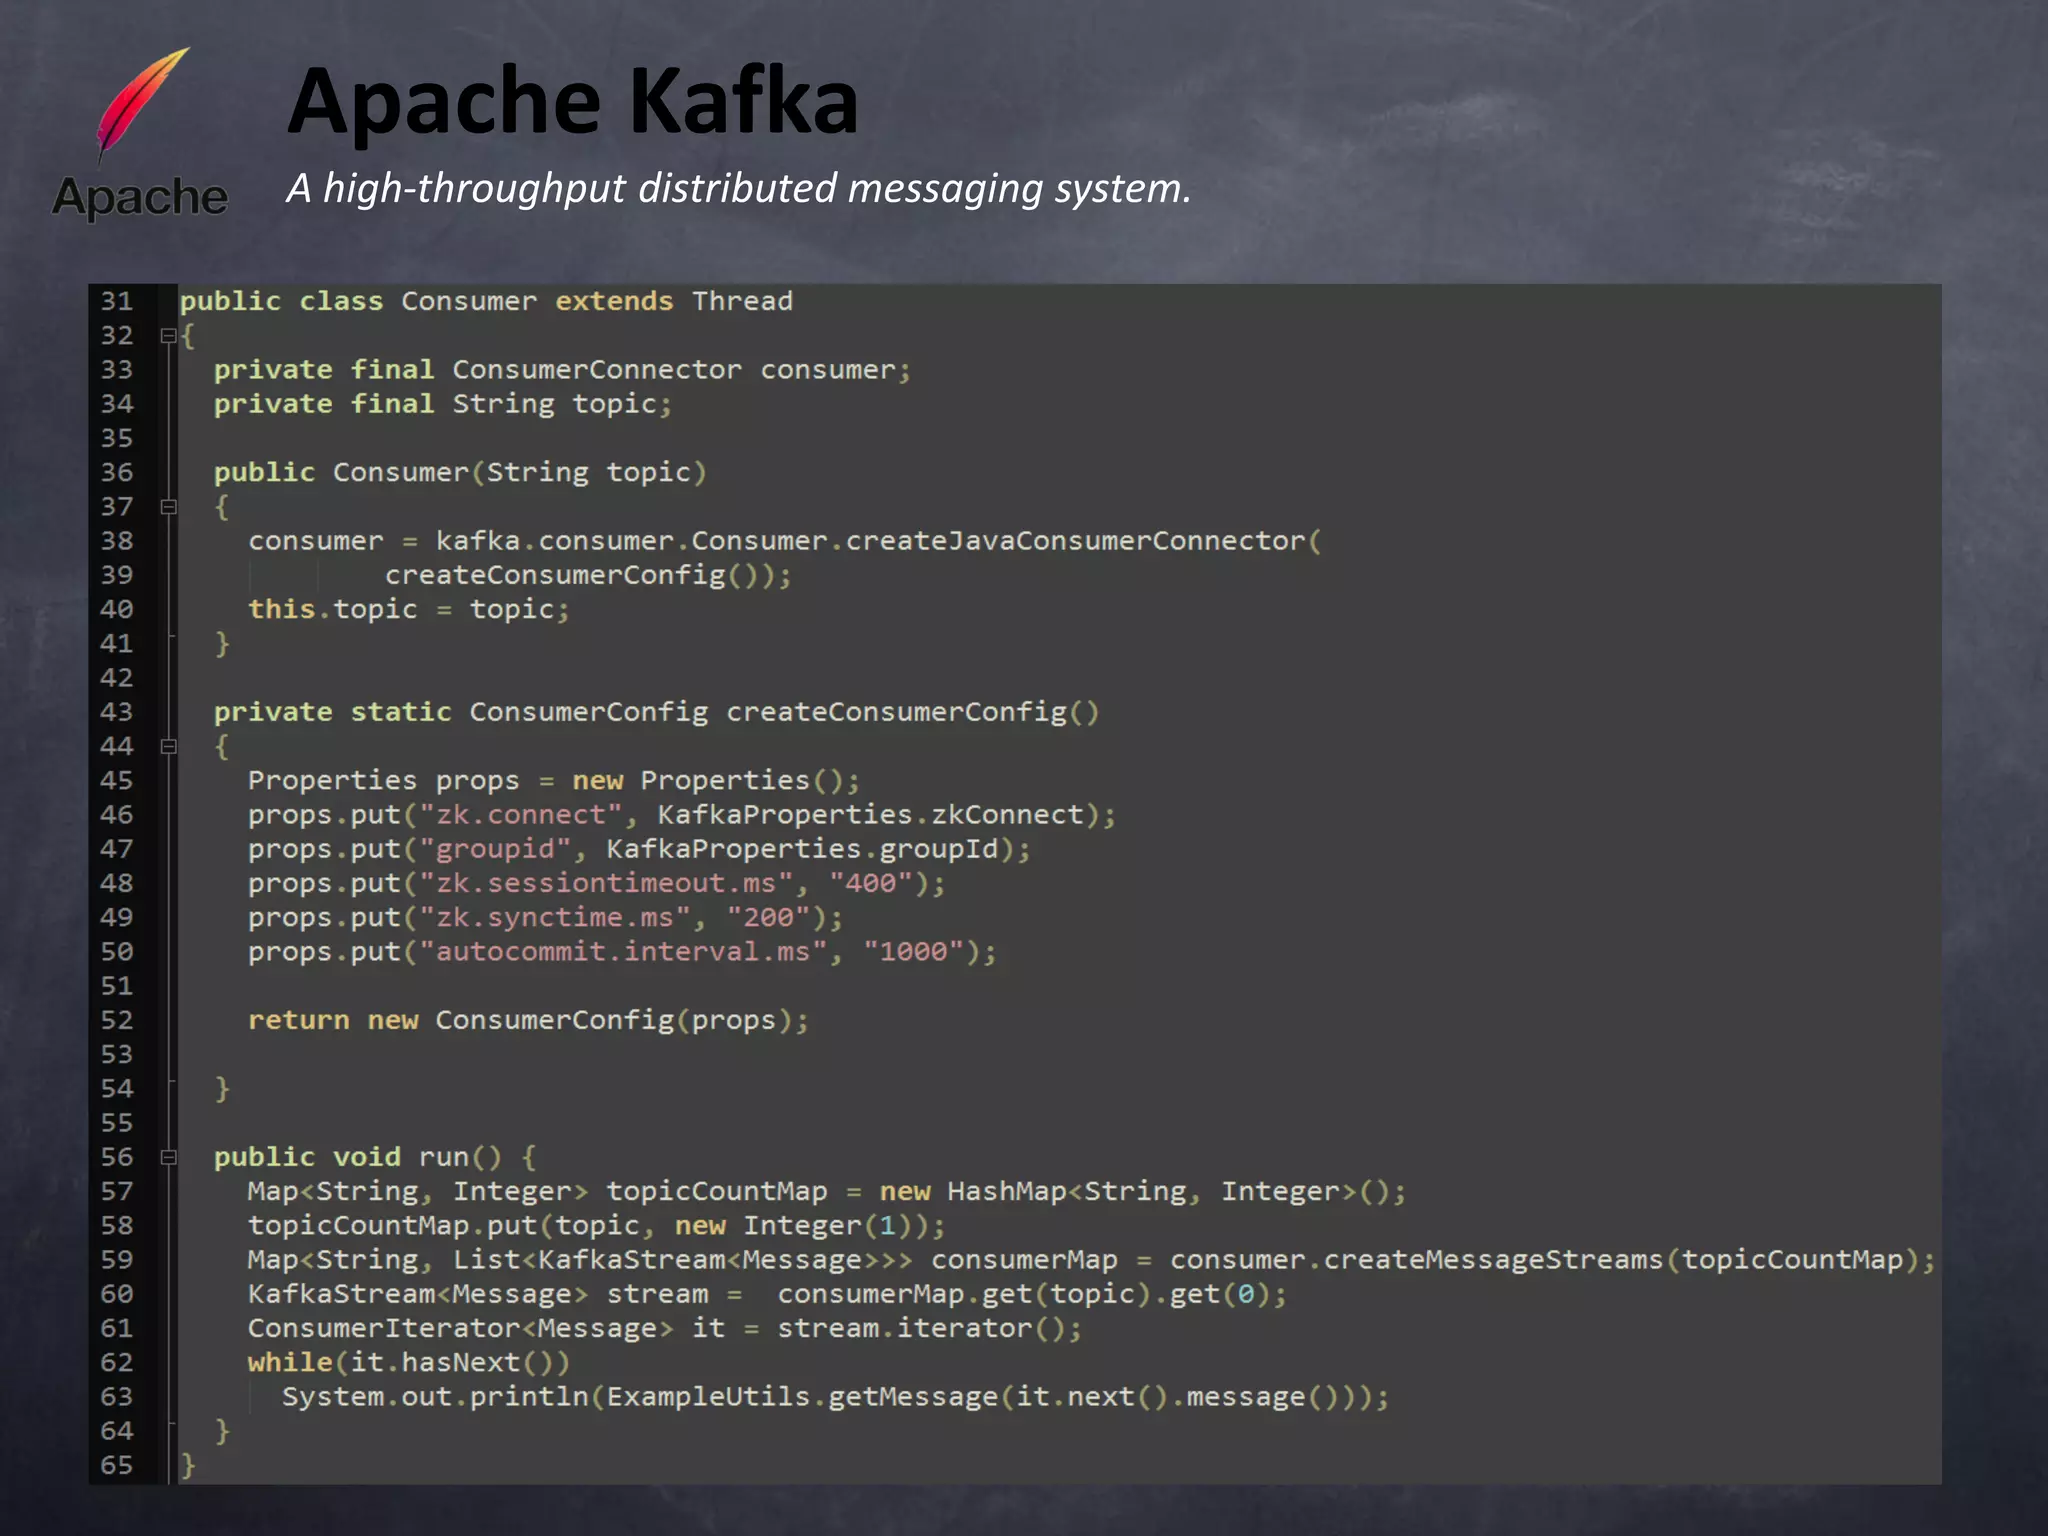Click the "zk.connect" string literal

click(520, 815)
